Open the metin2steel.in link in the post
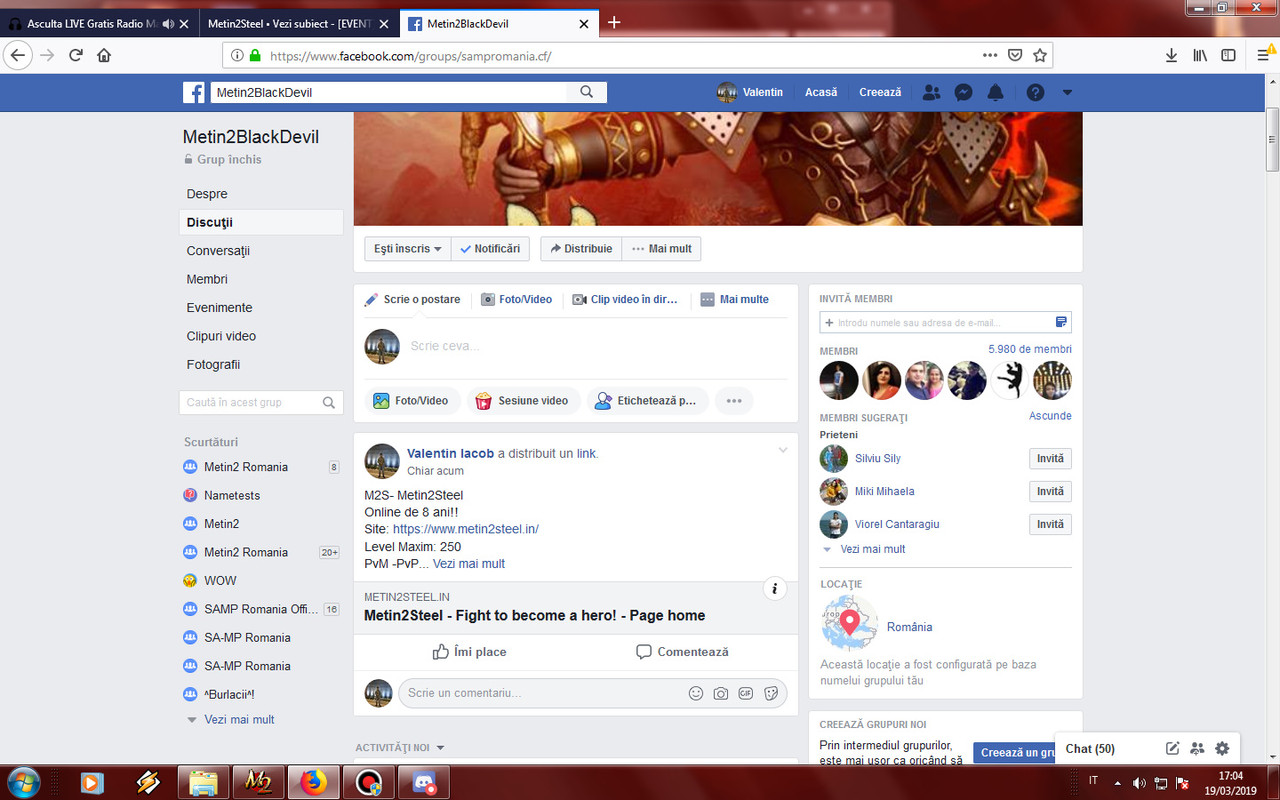The image size is (1280, 800). pyautogui.click(x=466, y=528)
